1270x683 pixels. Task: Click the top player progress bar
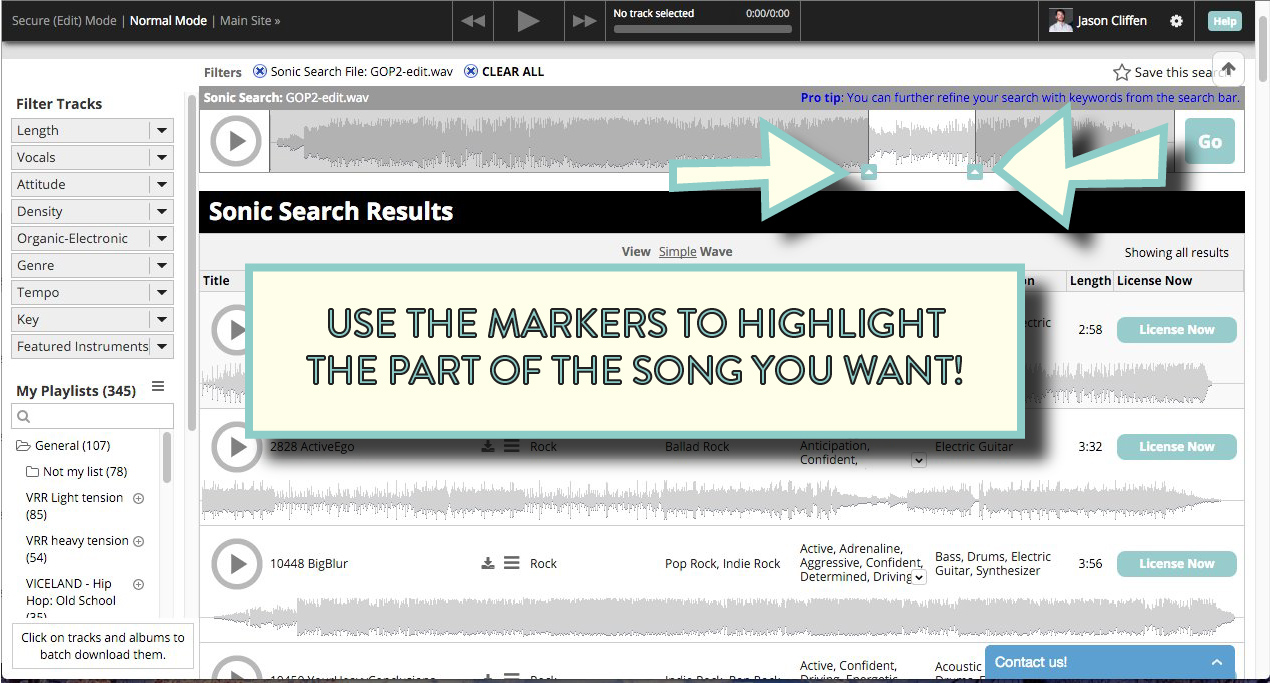702,29
